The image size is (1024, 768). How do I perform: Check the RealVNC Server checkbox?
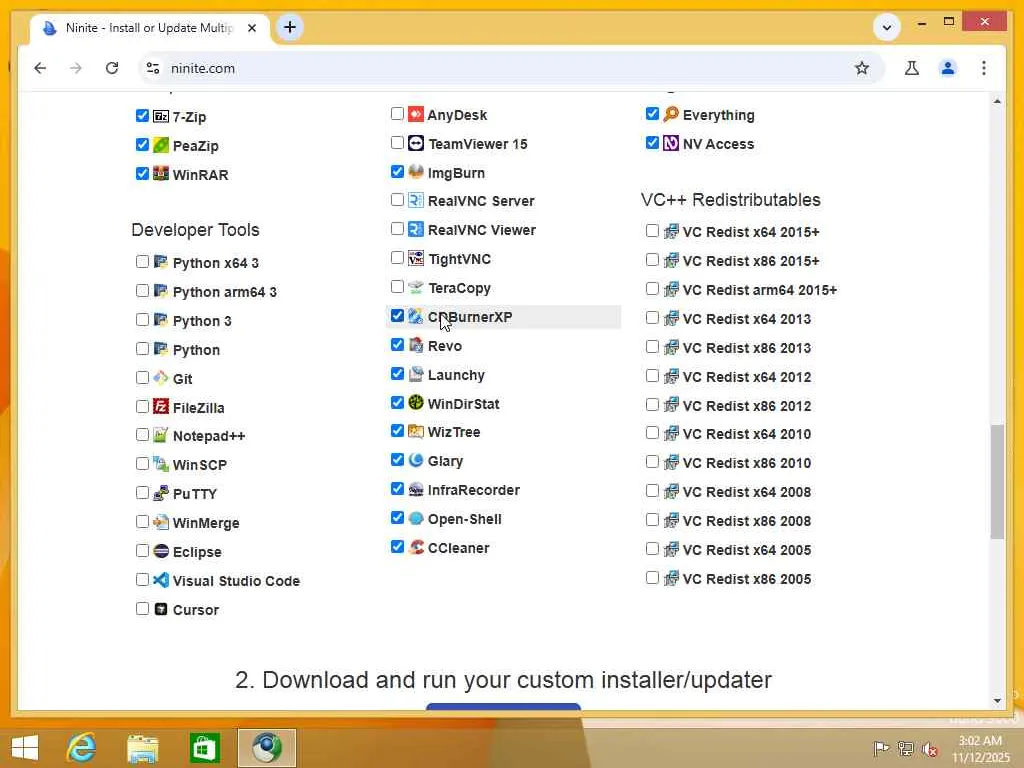click(x=397, y=200)
